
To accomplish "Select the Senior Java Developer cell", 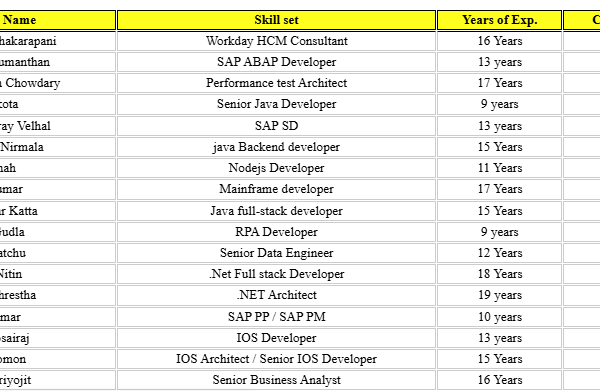I will [276, 104].
